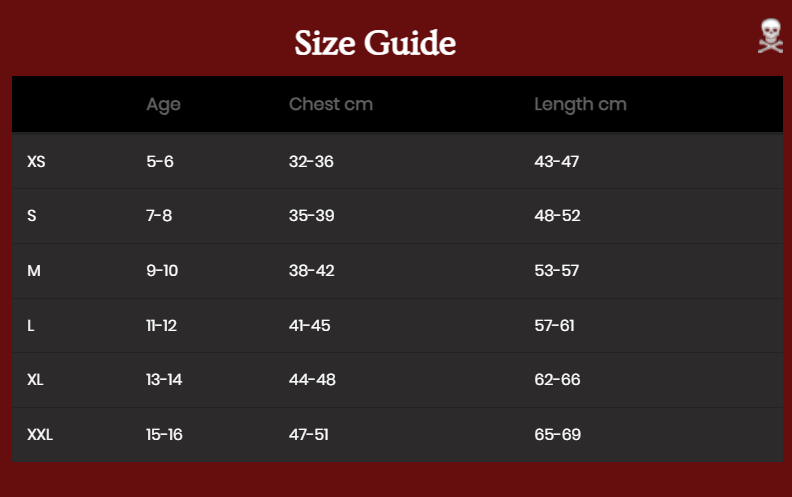Viewport: 792px width, 497px height.
Task: Select the Age column header
Action: pyautogui.click(x=163, y=105)
